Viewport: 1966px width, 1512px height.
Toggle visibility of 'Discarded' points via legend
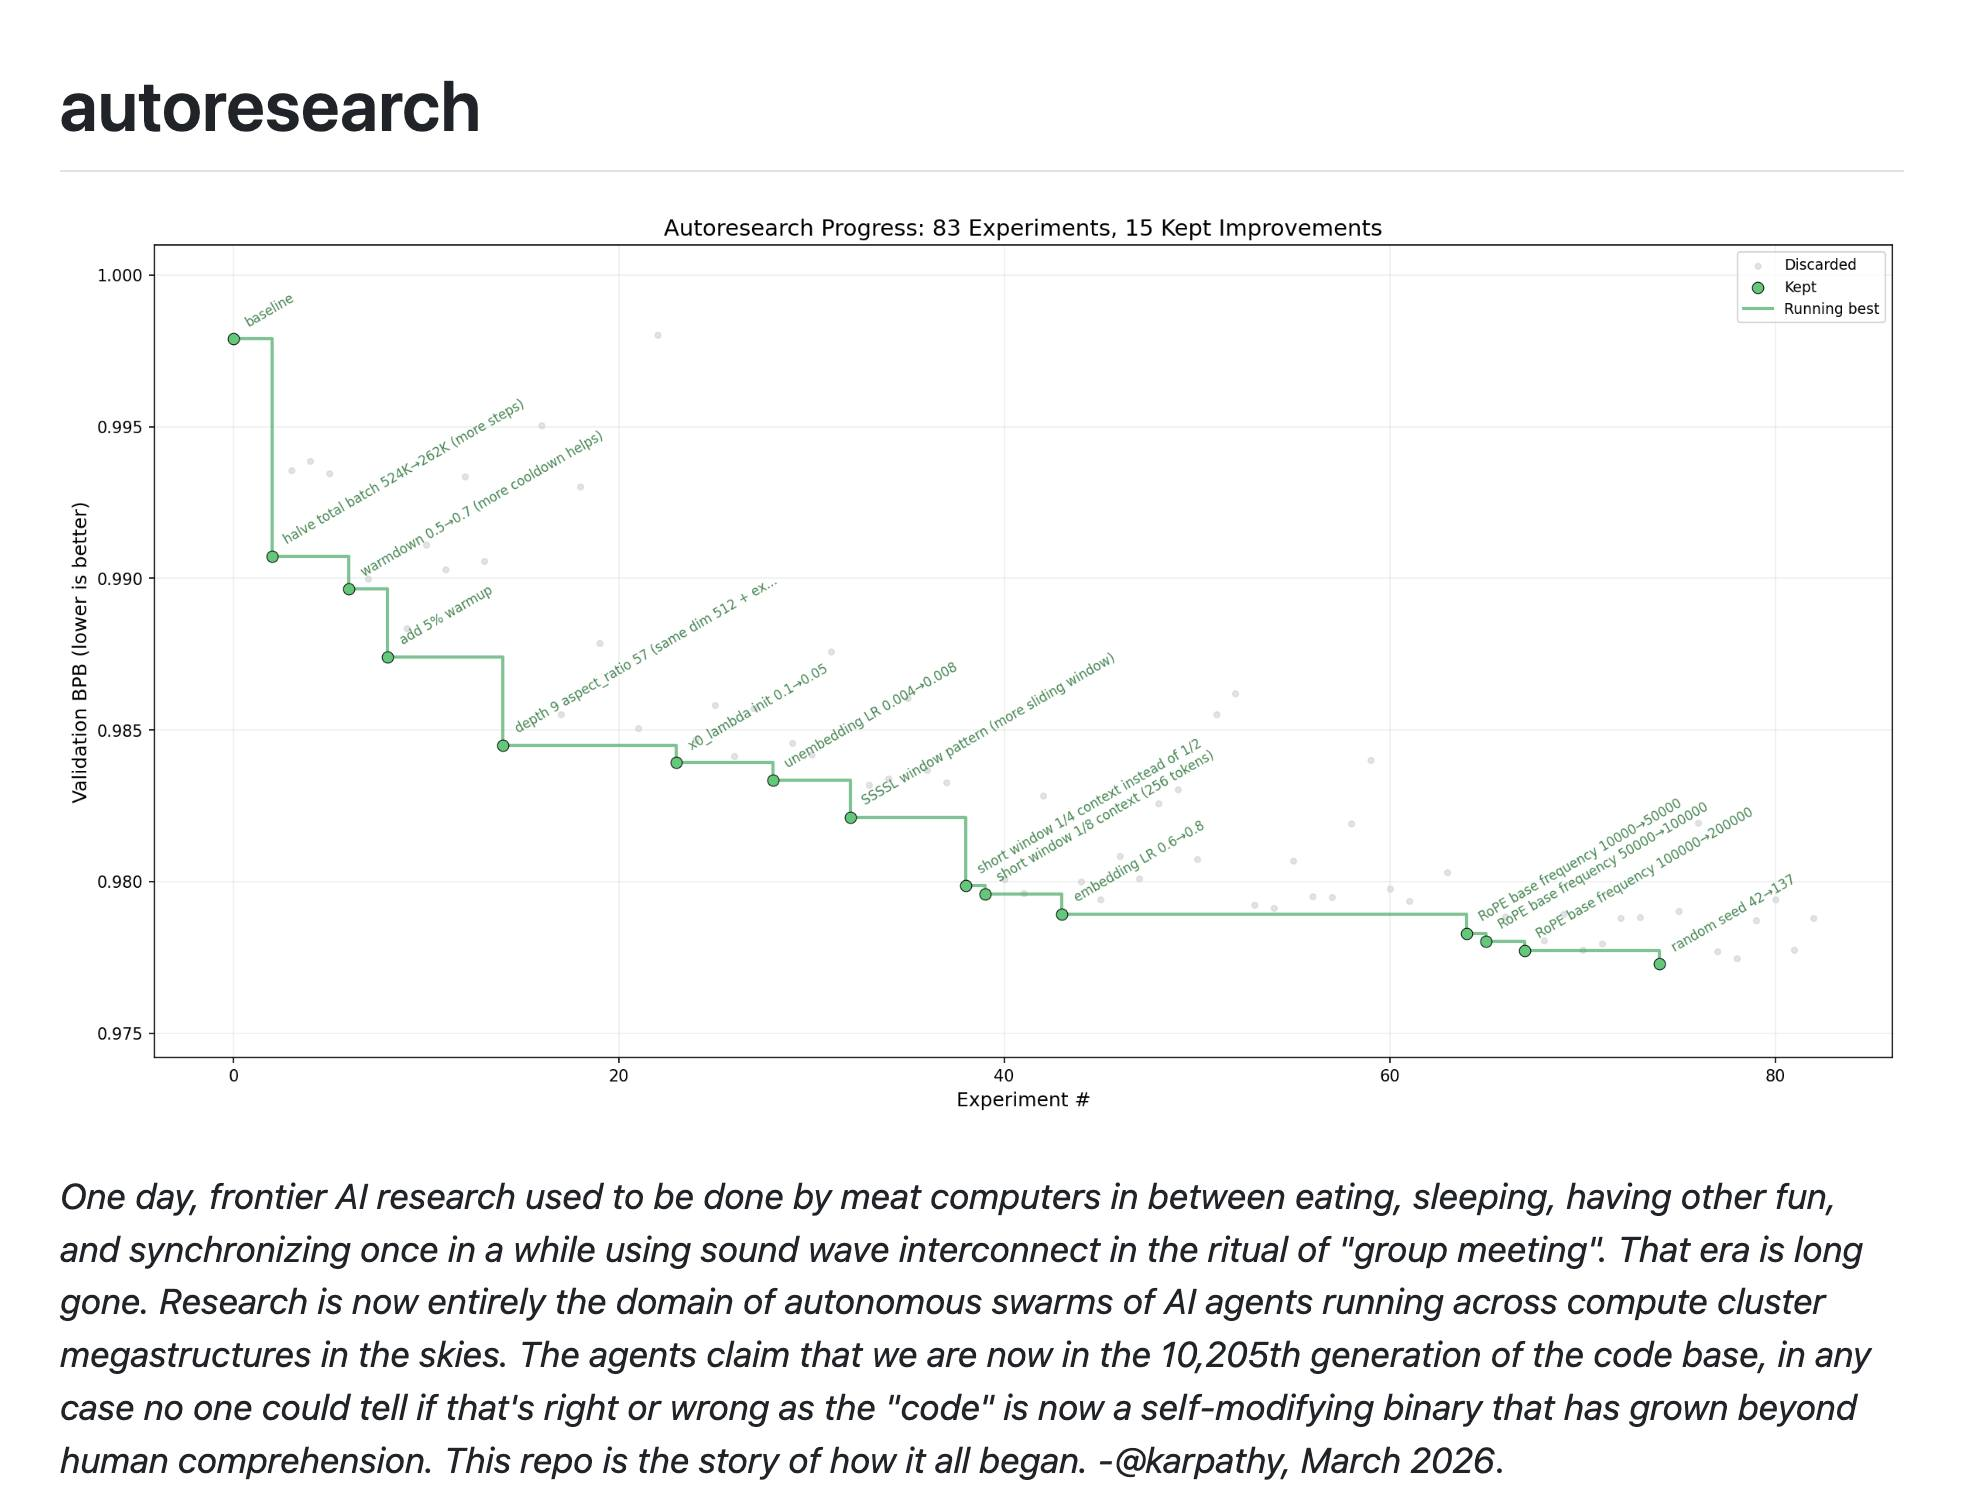coord(1820,264)
